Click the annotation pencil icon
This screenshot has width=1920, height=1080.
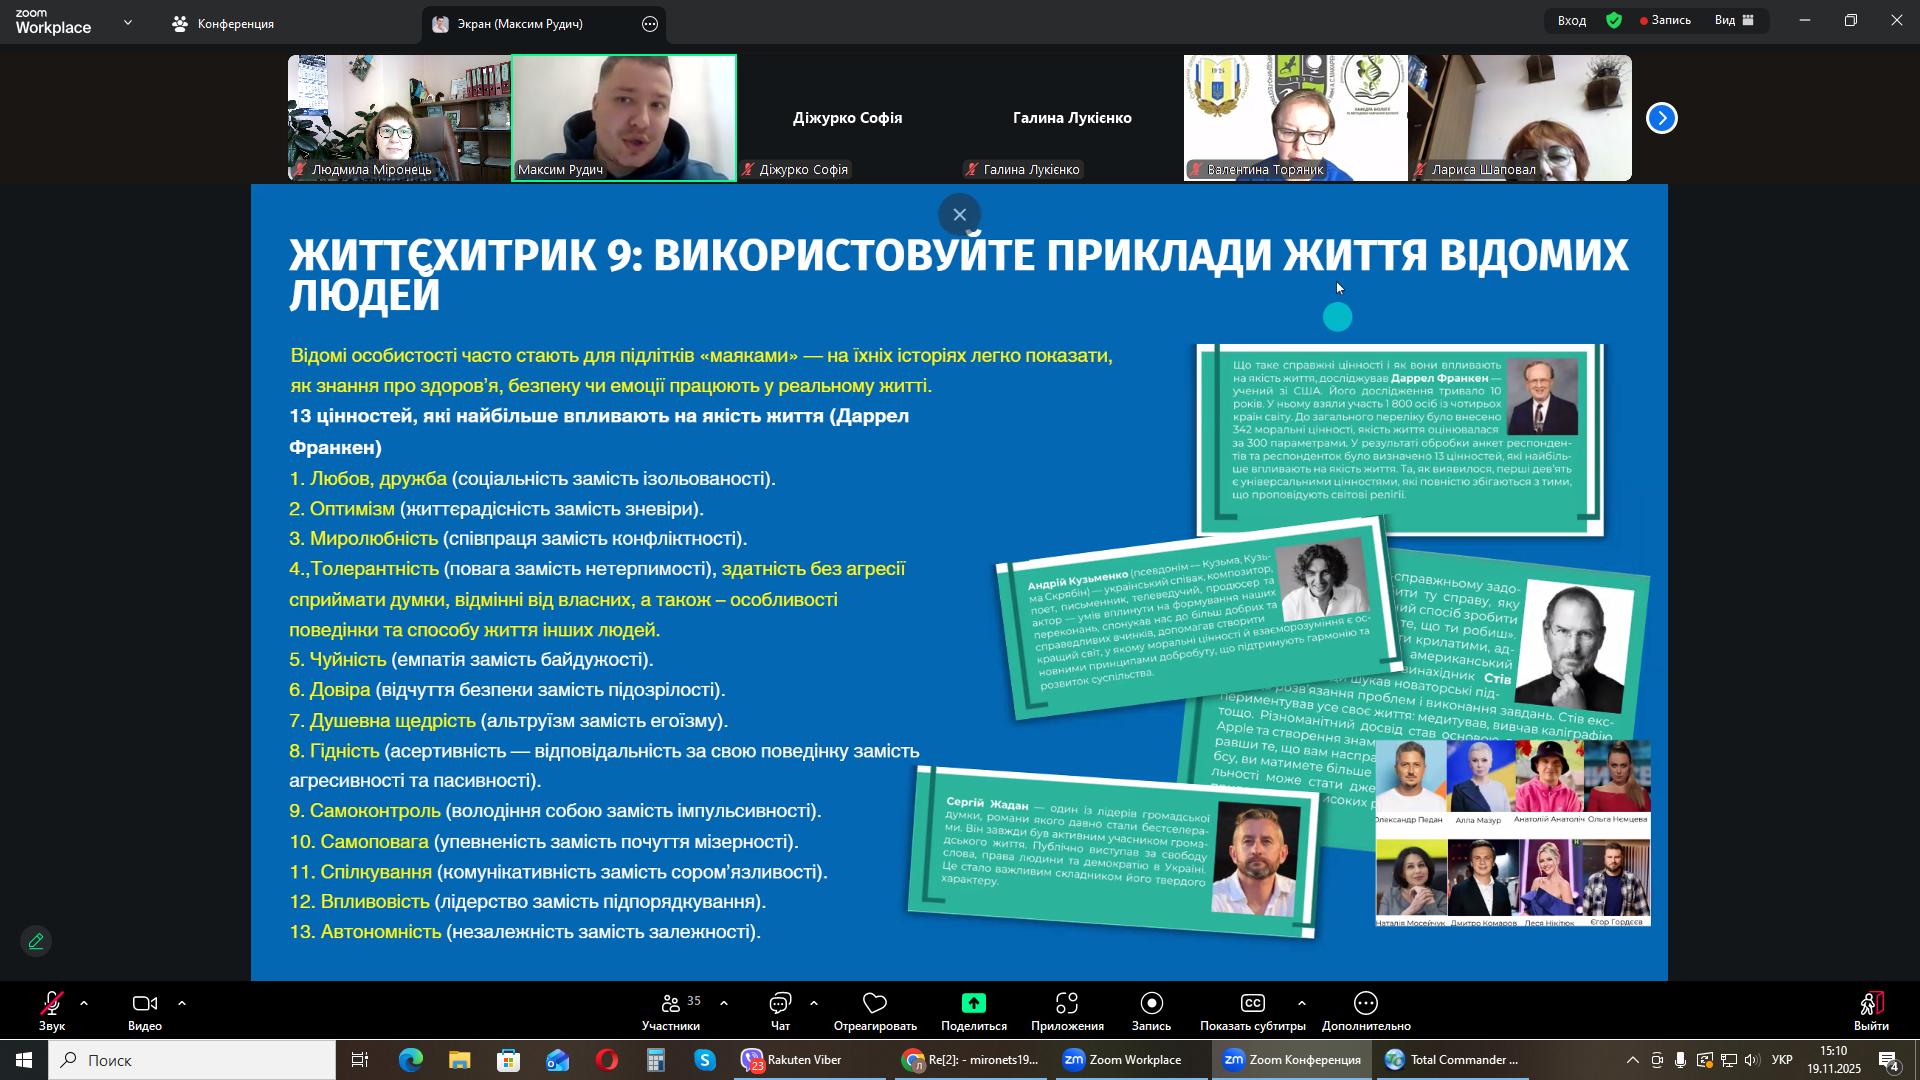pos(36,942)
